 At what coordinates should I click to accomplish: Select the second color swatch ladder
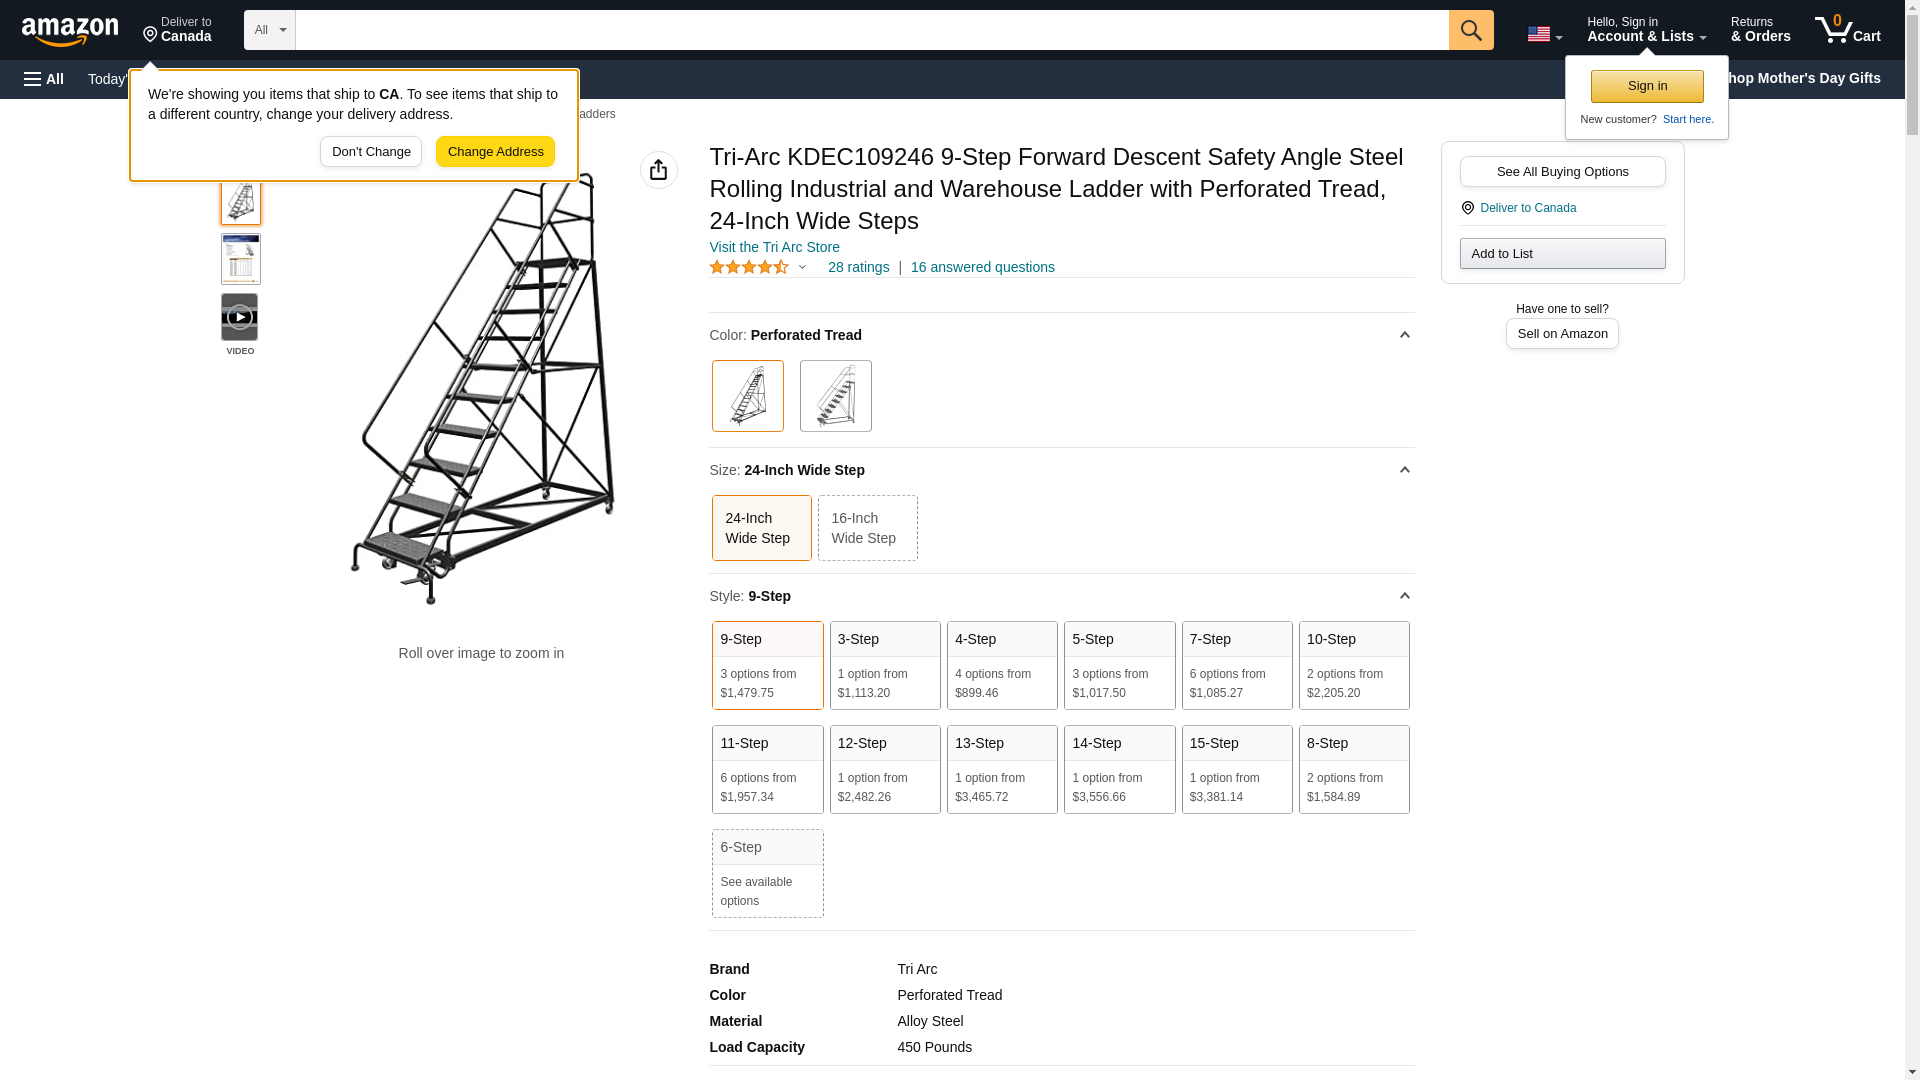835,396
